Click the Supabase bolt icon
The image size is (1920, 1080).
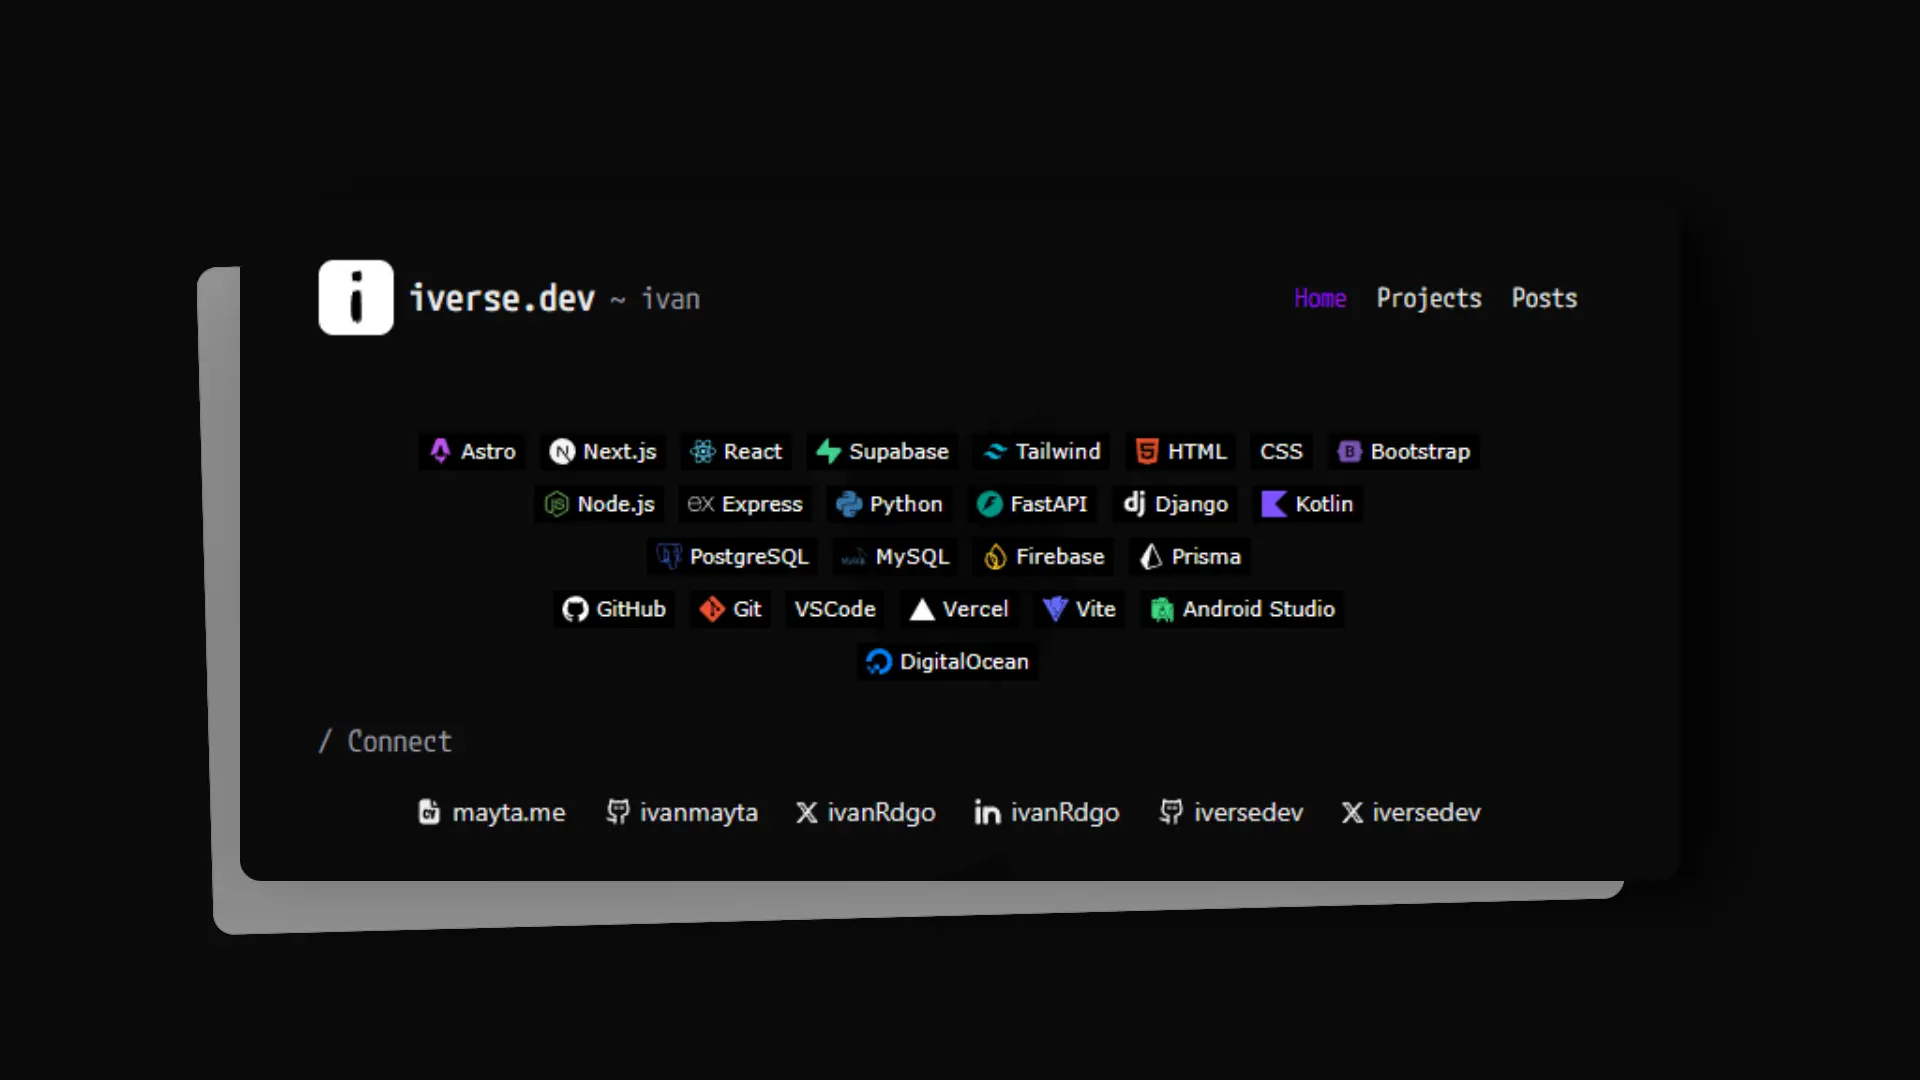click(x=828, y=452)
